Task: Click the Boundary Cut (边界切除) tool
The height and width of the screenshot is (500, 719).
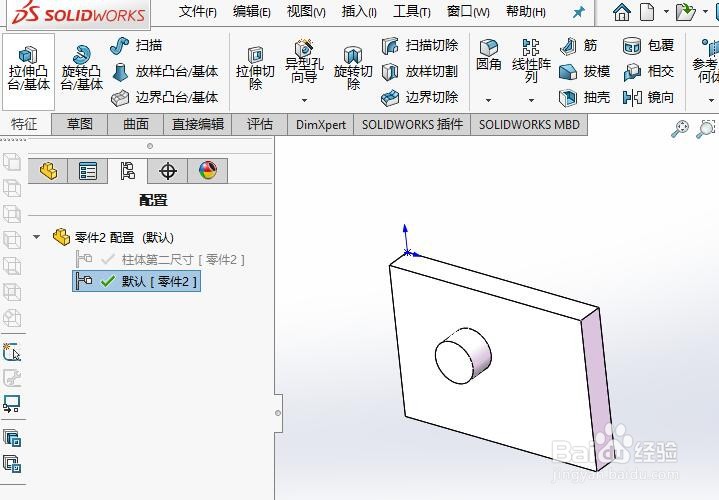Action: (420, 97)
